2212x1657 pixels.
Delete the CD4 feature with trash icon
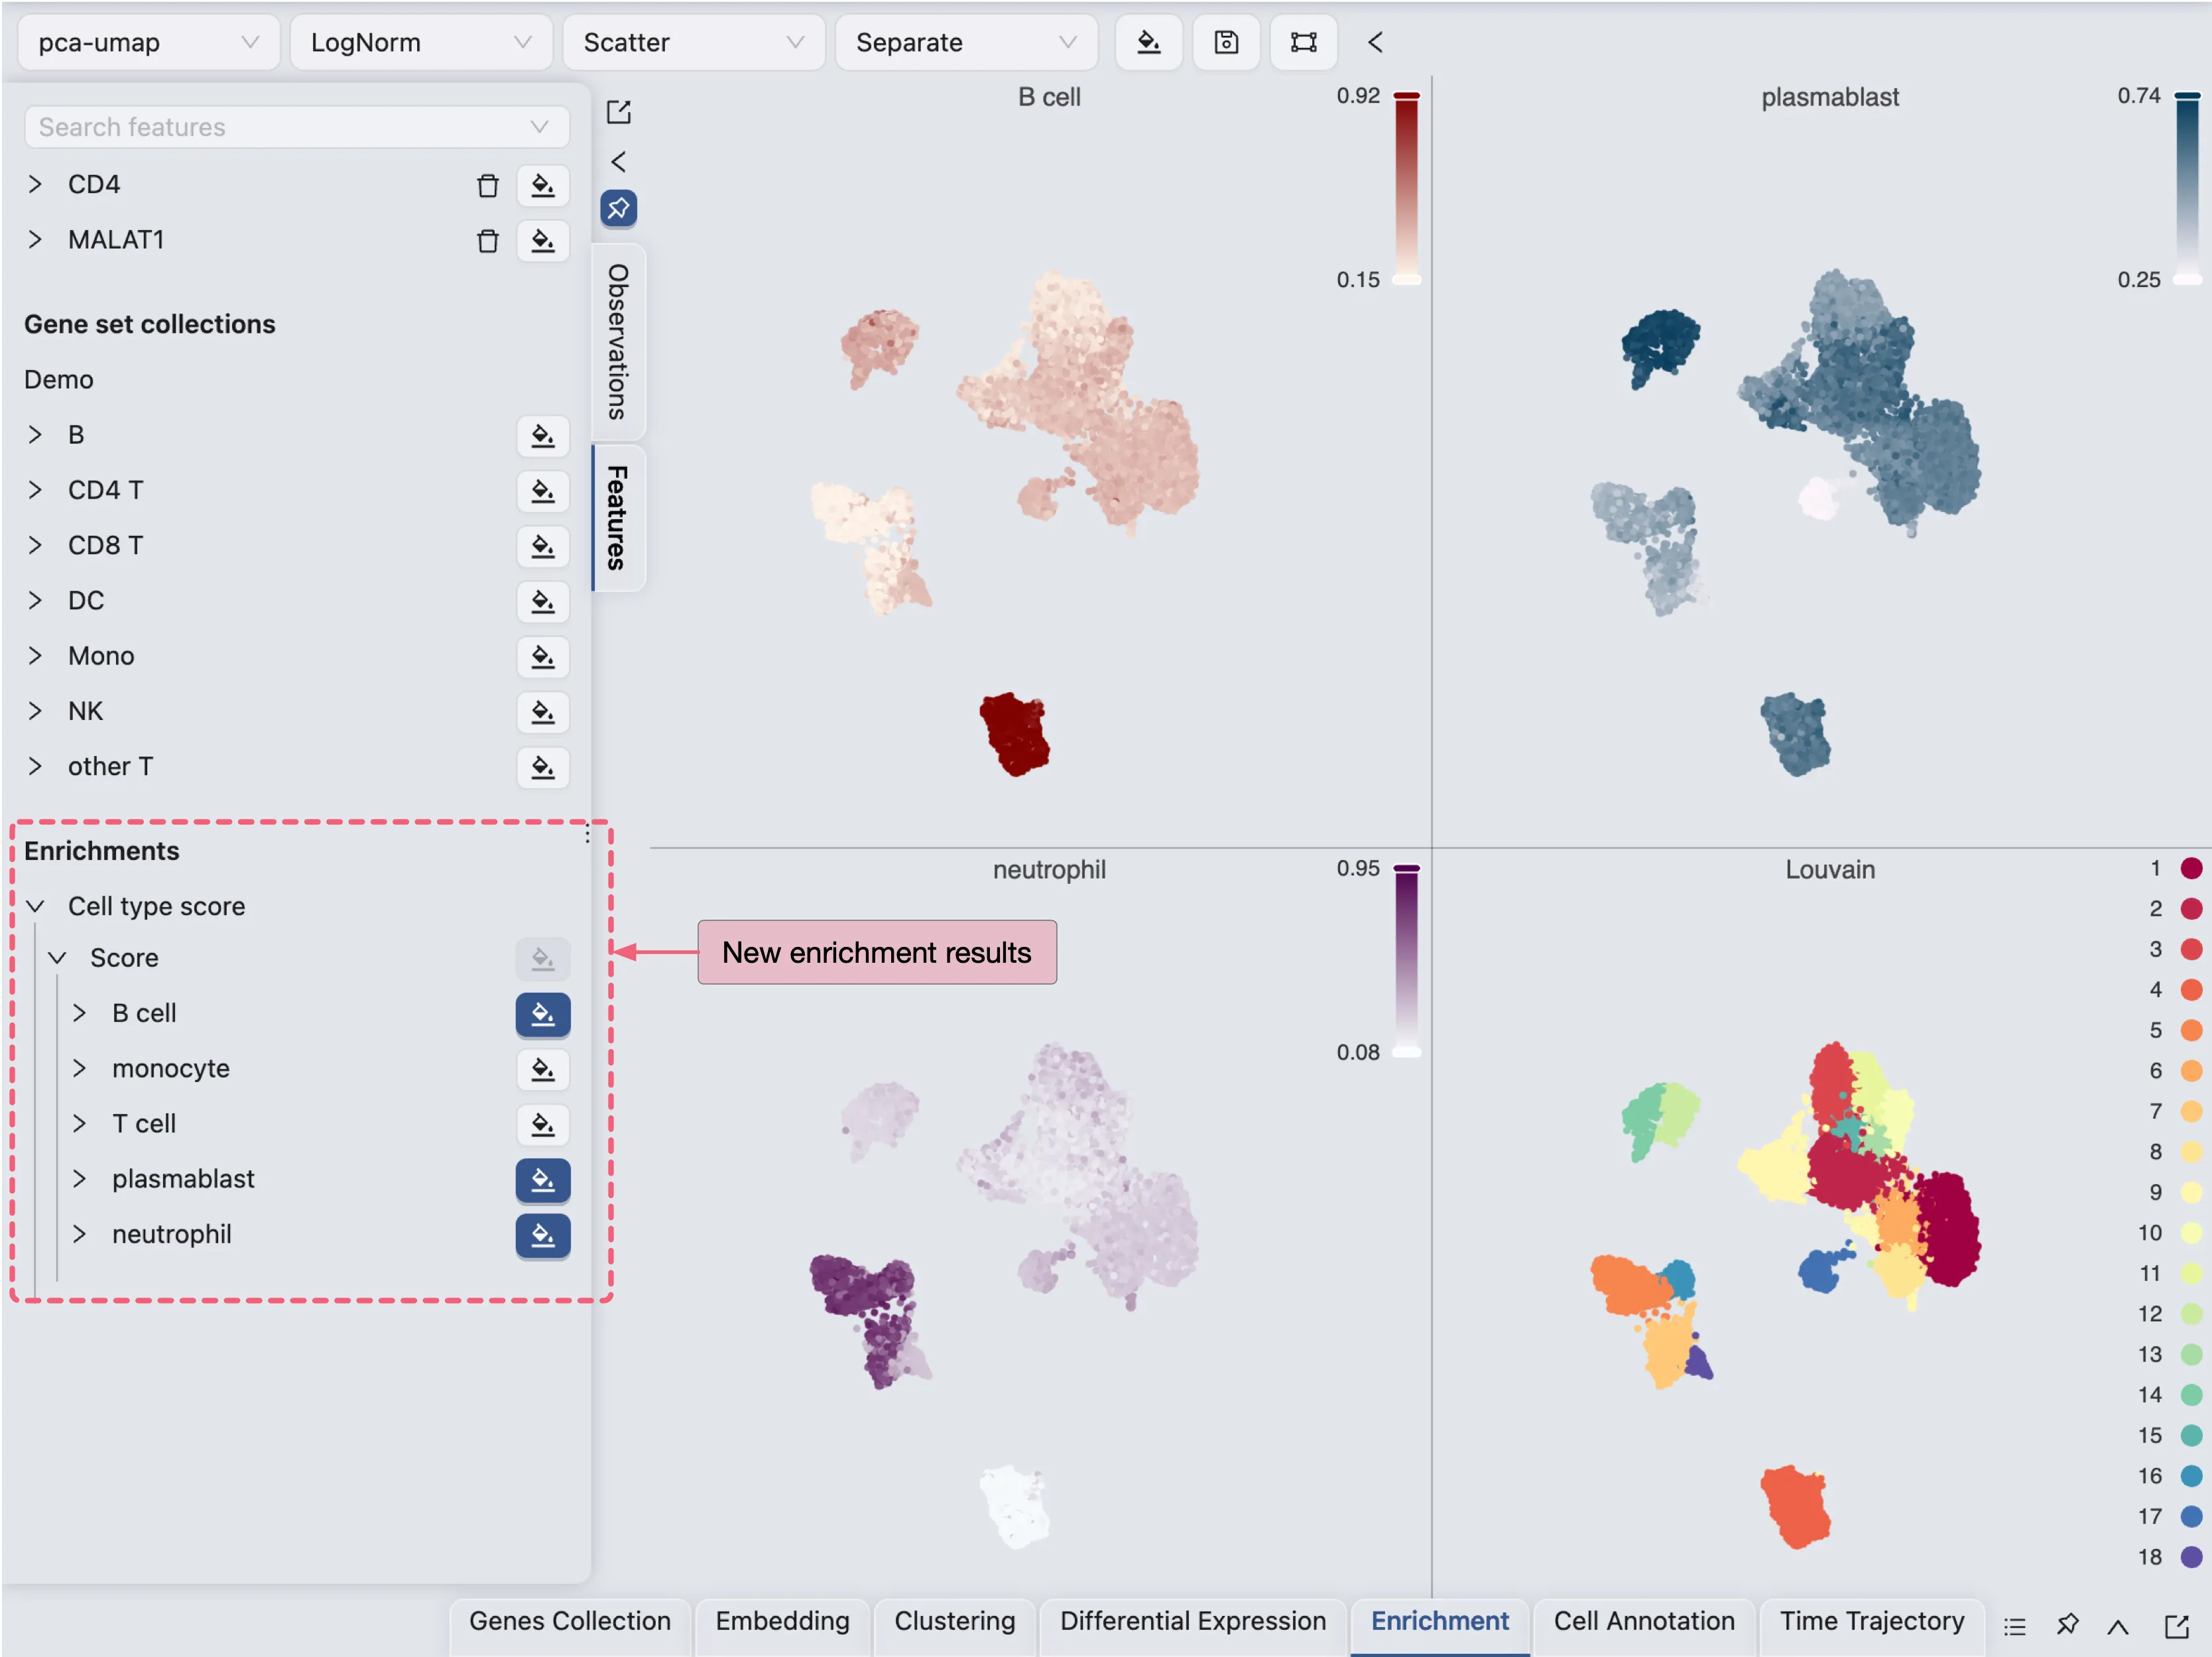click(487, 185)
